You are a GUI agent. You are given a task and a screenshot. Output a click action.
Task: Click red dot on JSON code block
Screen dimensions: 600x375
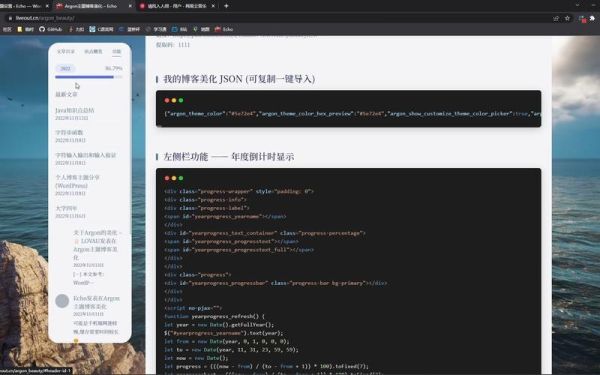coord(166,100)
